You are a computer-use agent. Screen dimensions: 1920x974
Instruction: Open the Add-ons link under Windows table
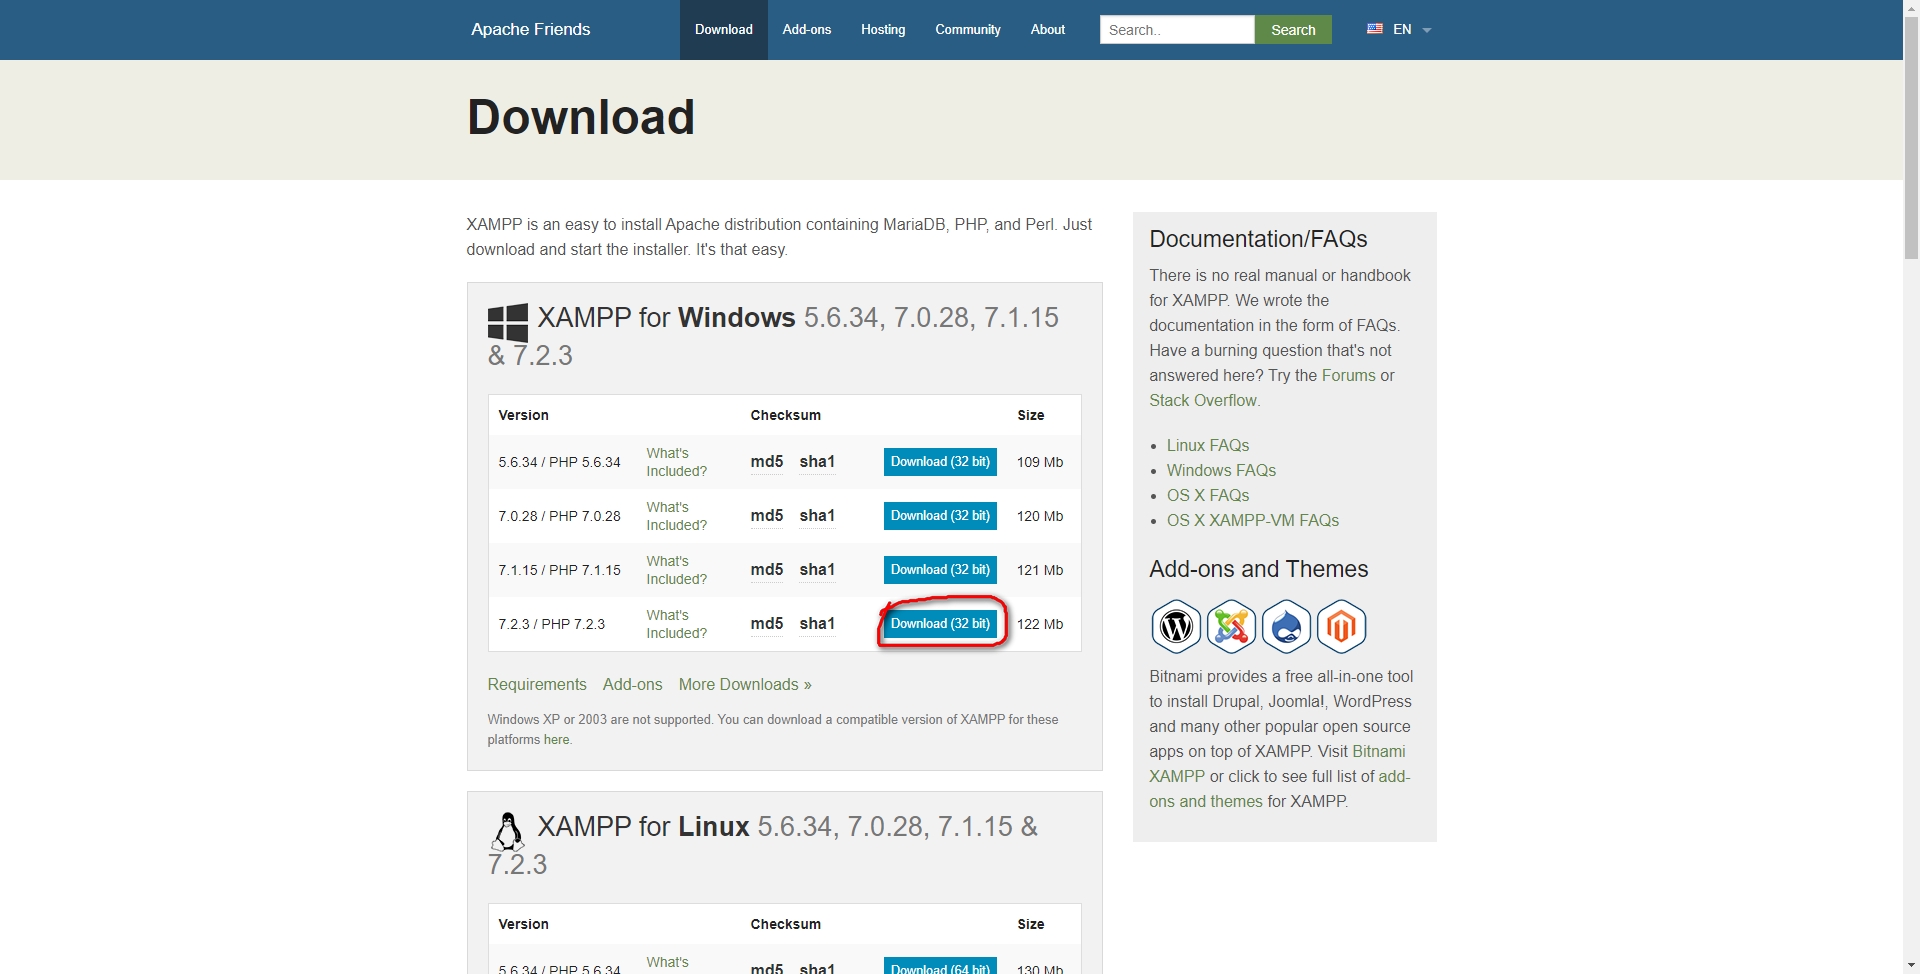[x=633, y=685]
